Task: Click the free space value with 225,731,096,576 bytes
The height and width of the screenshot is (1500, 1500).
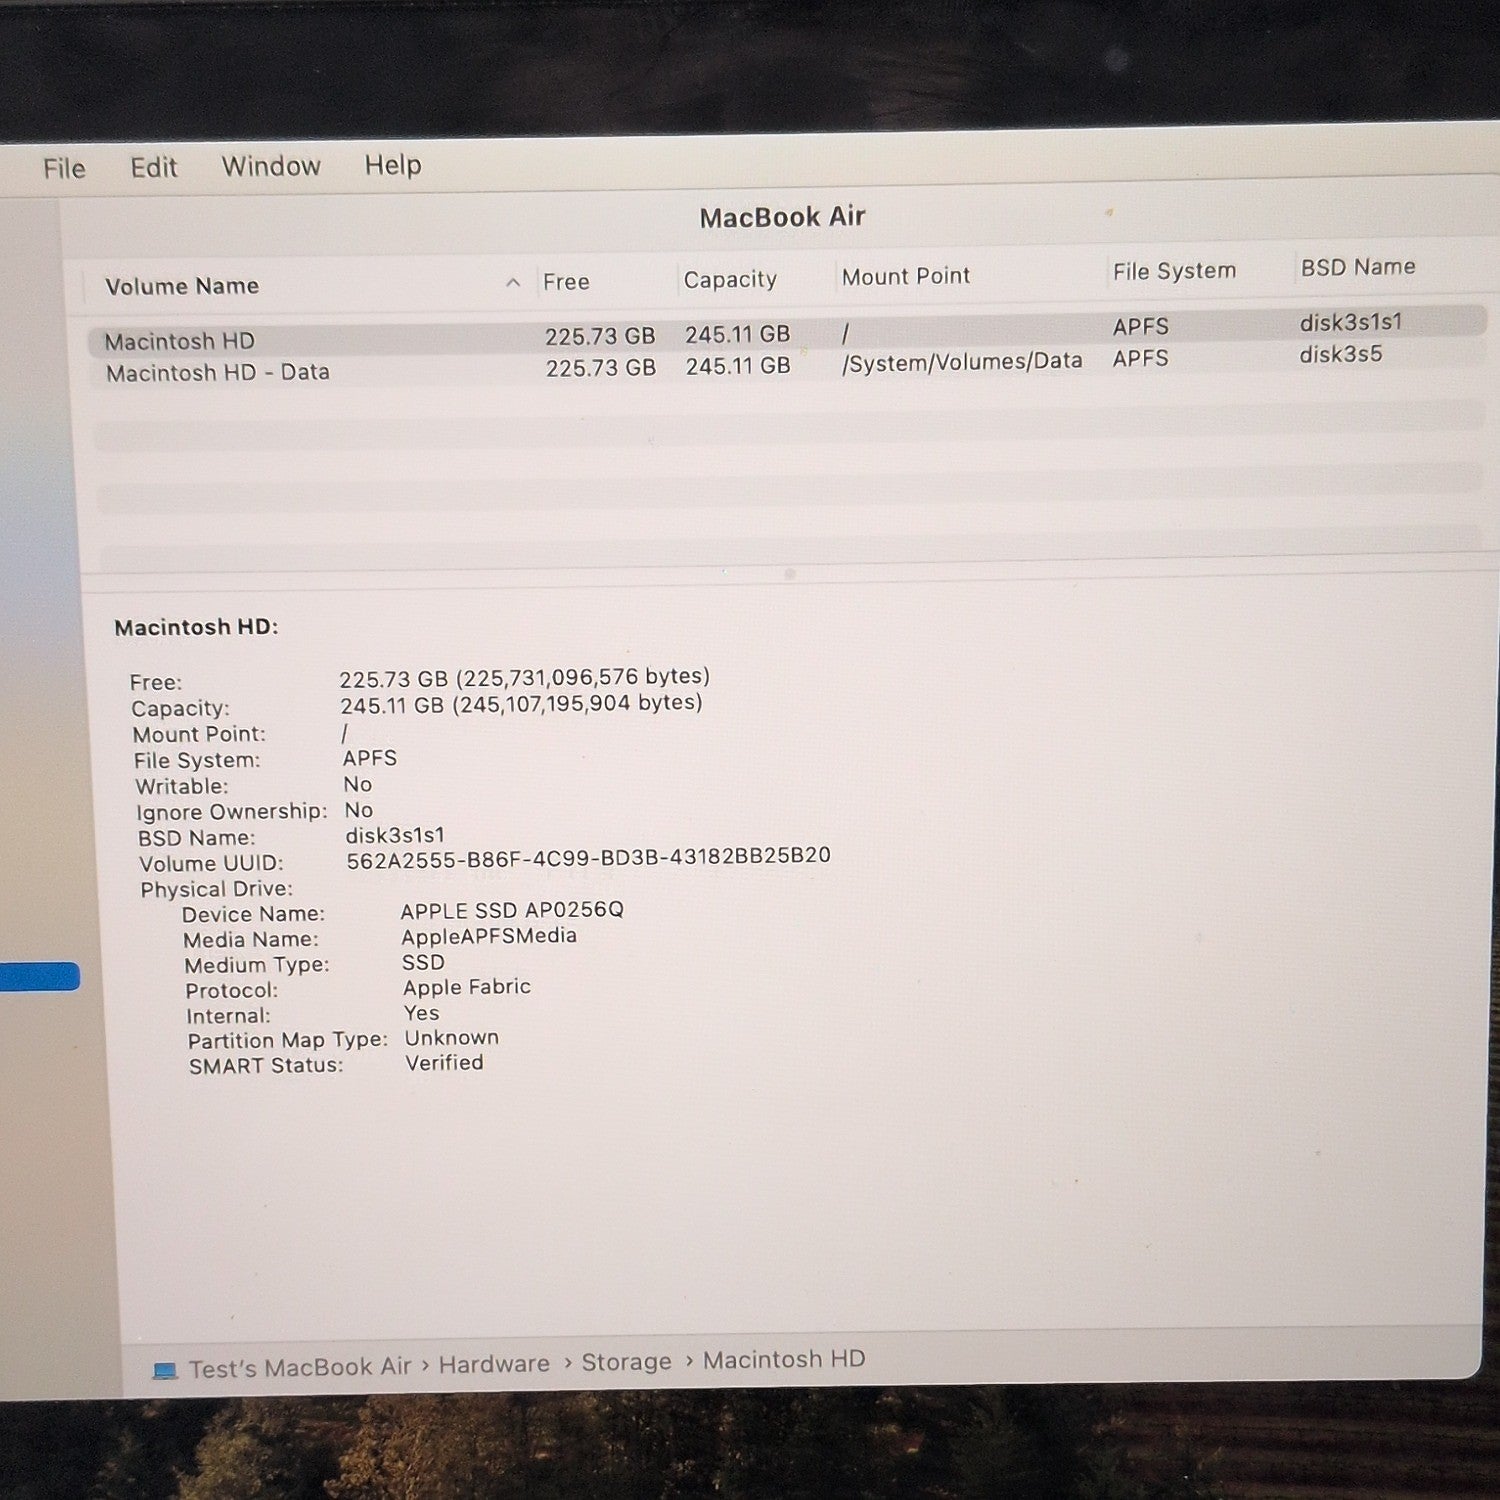Action: 524,678
